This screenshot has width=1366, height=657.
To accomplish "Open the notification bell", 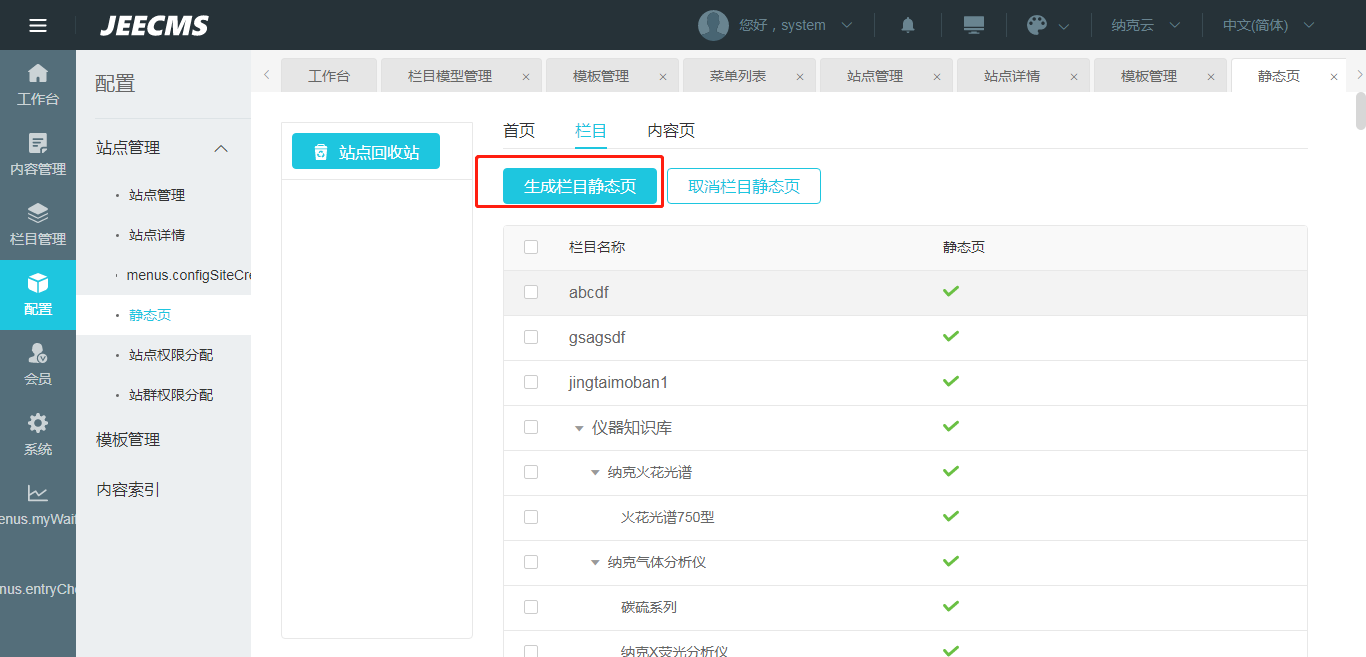I will [908, 25].
